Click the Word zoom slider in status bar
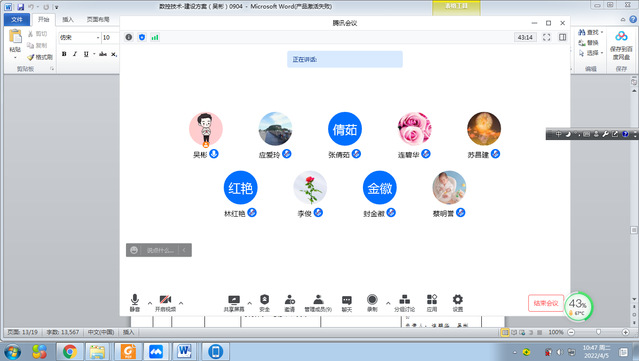639x361 pixels. 598,332
